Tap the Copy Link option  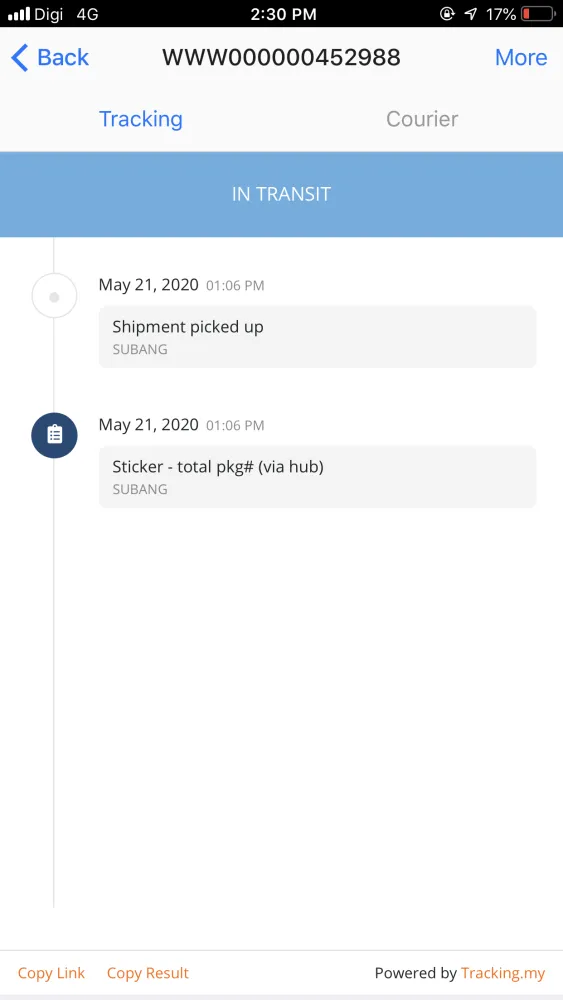click(x=51, y=973)
